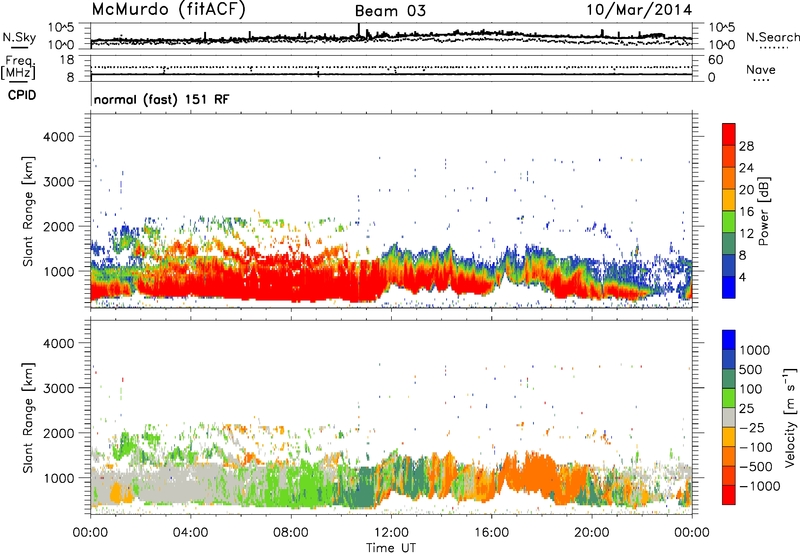
Task: Select the Beam 03 label
Action: tap(390, 11)
